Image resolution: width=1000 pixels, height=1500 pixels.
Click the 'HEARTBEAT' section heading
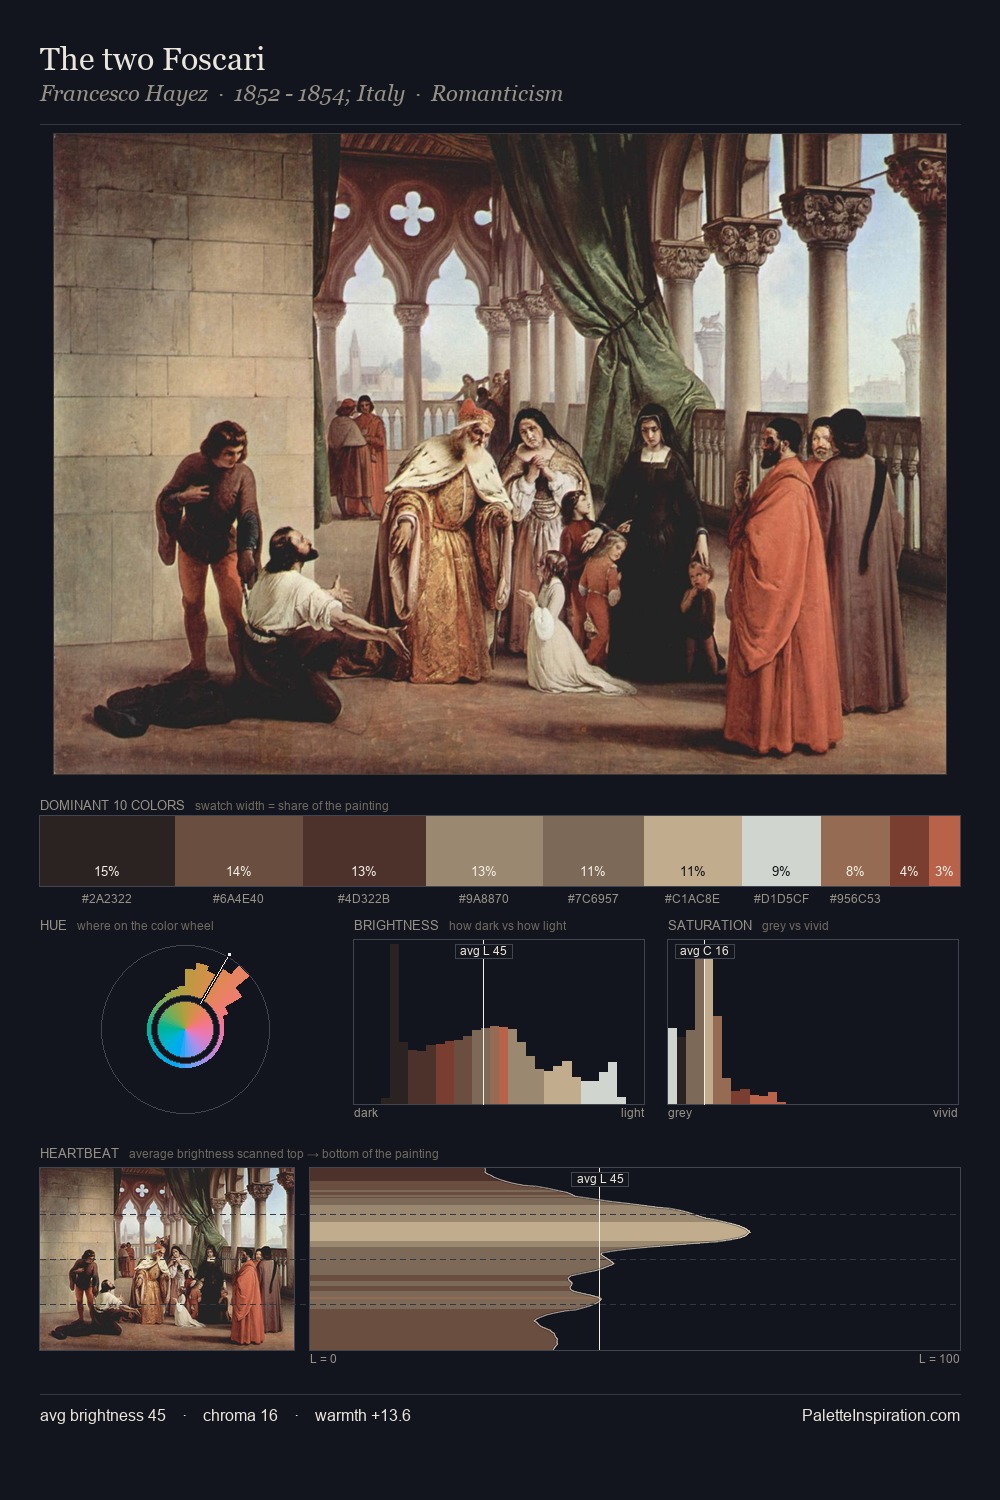pyautogui.click(x=79, y=1153)
